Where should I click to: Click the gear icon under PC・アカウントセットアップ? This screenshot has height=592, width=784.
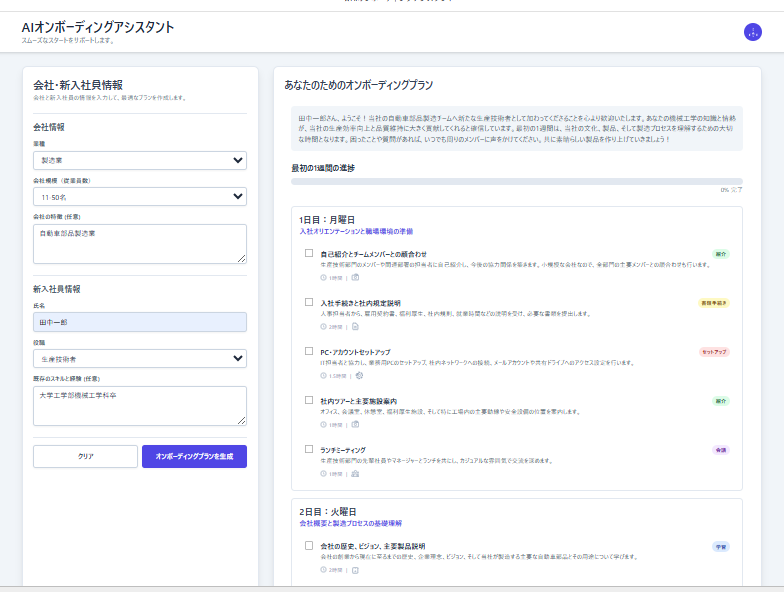359,376
